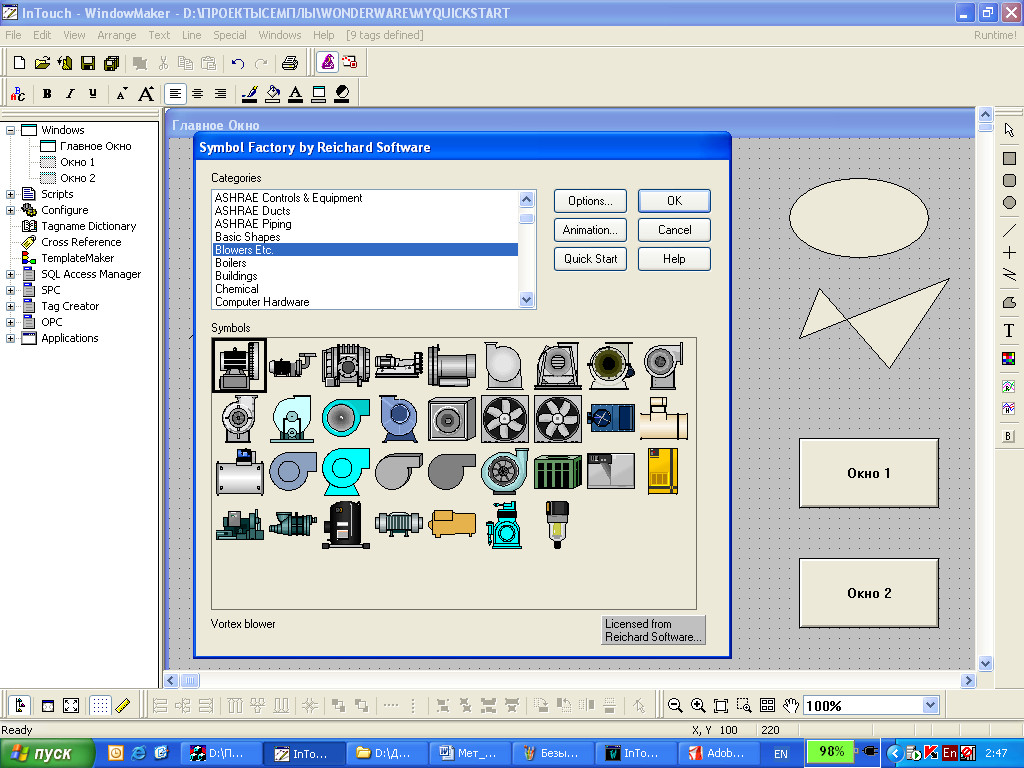Click the Help button in dialog

point(674,259)
